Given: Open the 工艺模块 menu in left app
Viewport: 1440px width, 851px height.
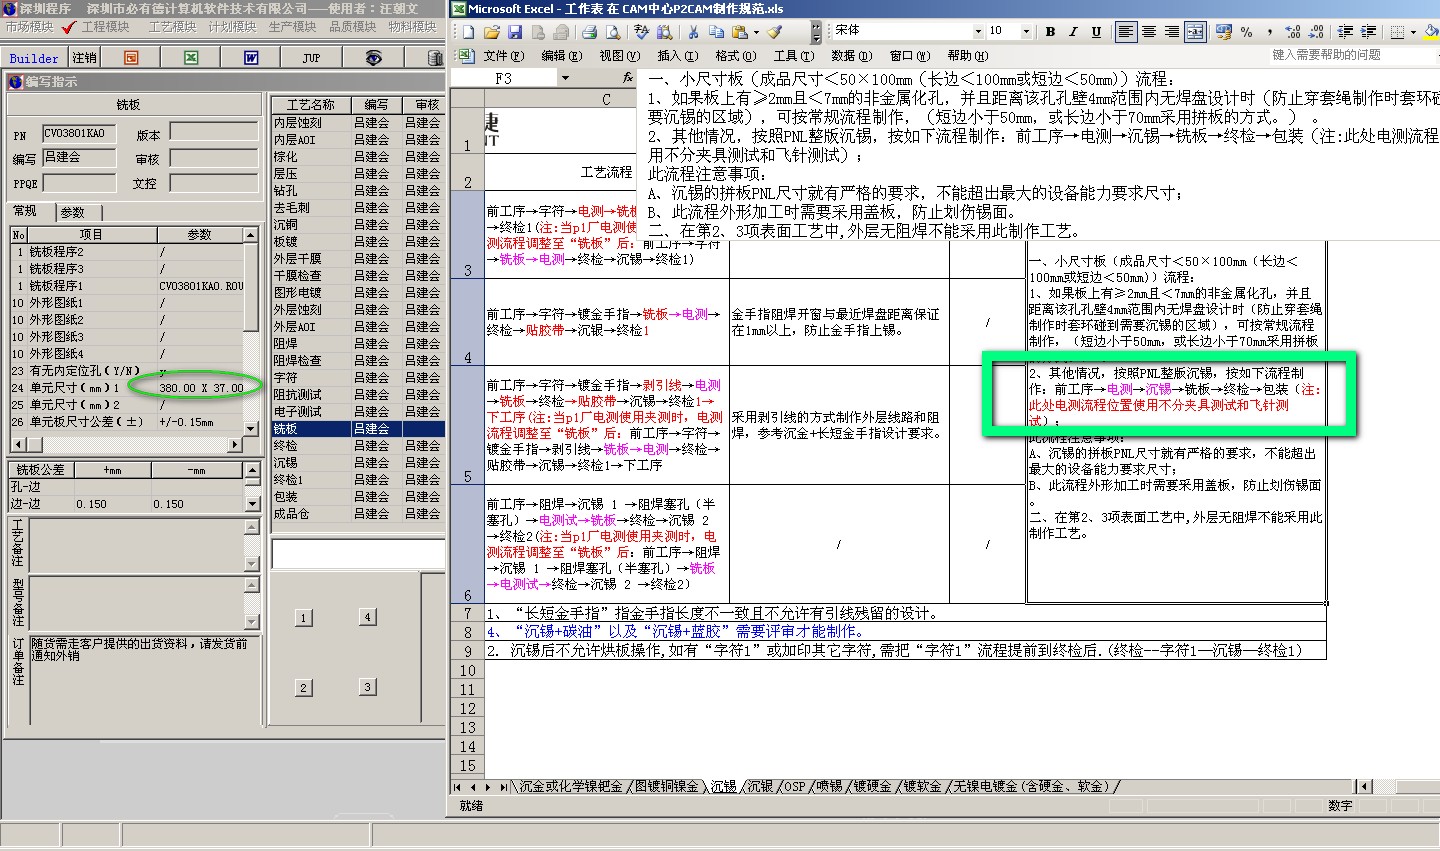Looking at the screenshot, I should [172, 27].
